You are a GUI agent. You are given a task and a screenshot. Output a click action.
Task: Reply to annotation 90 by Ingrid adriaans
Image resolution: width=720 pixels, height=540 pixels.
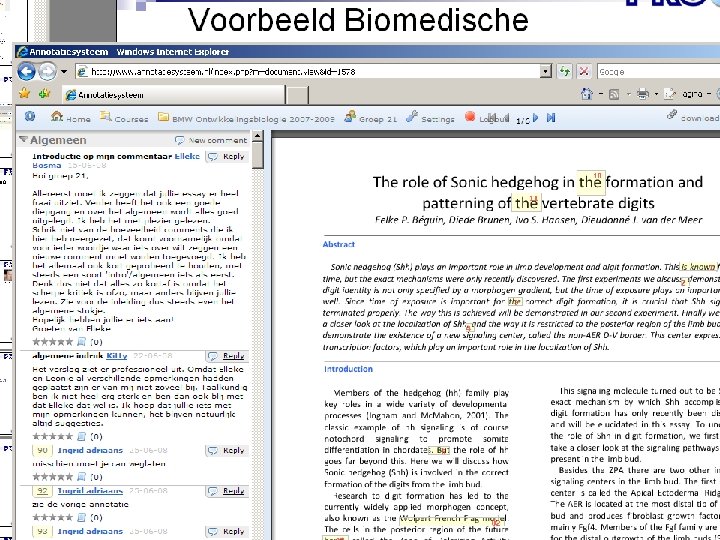(227, 451)
